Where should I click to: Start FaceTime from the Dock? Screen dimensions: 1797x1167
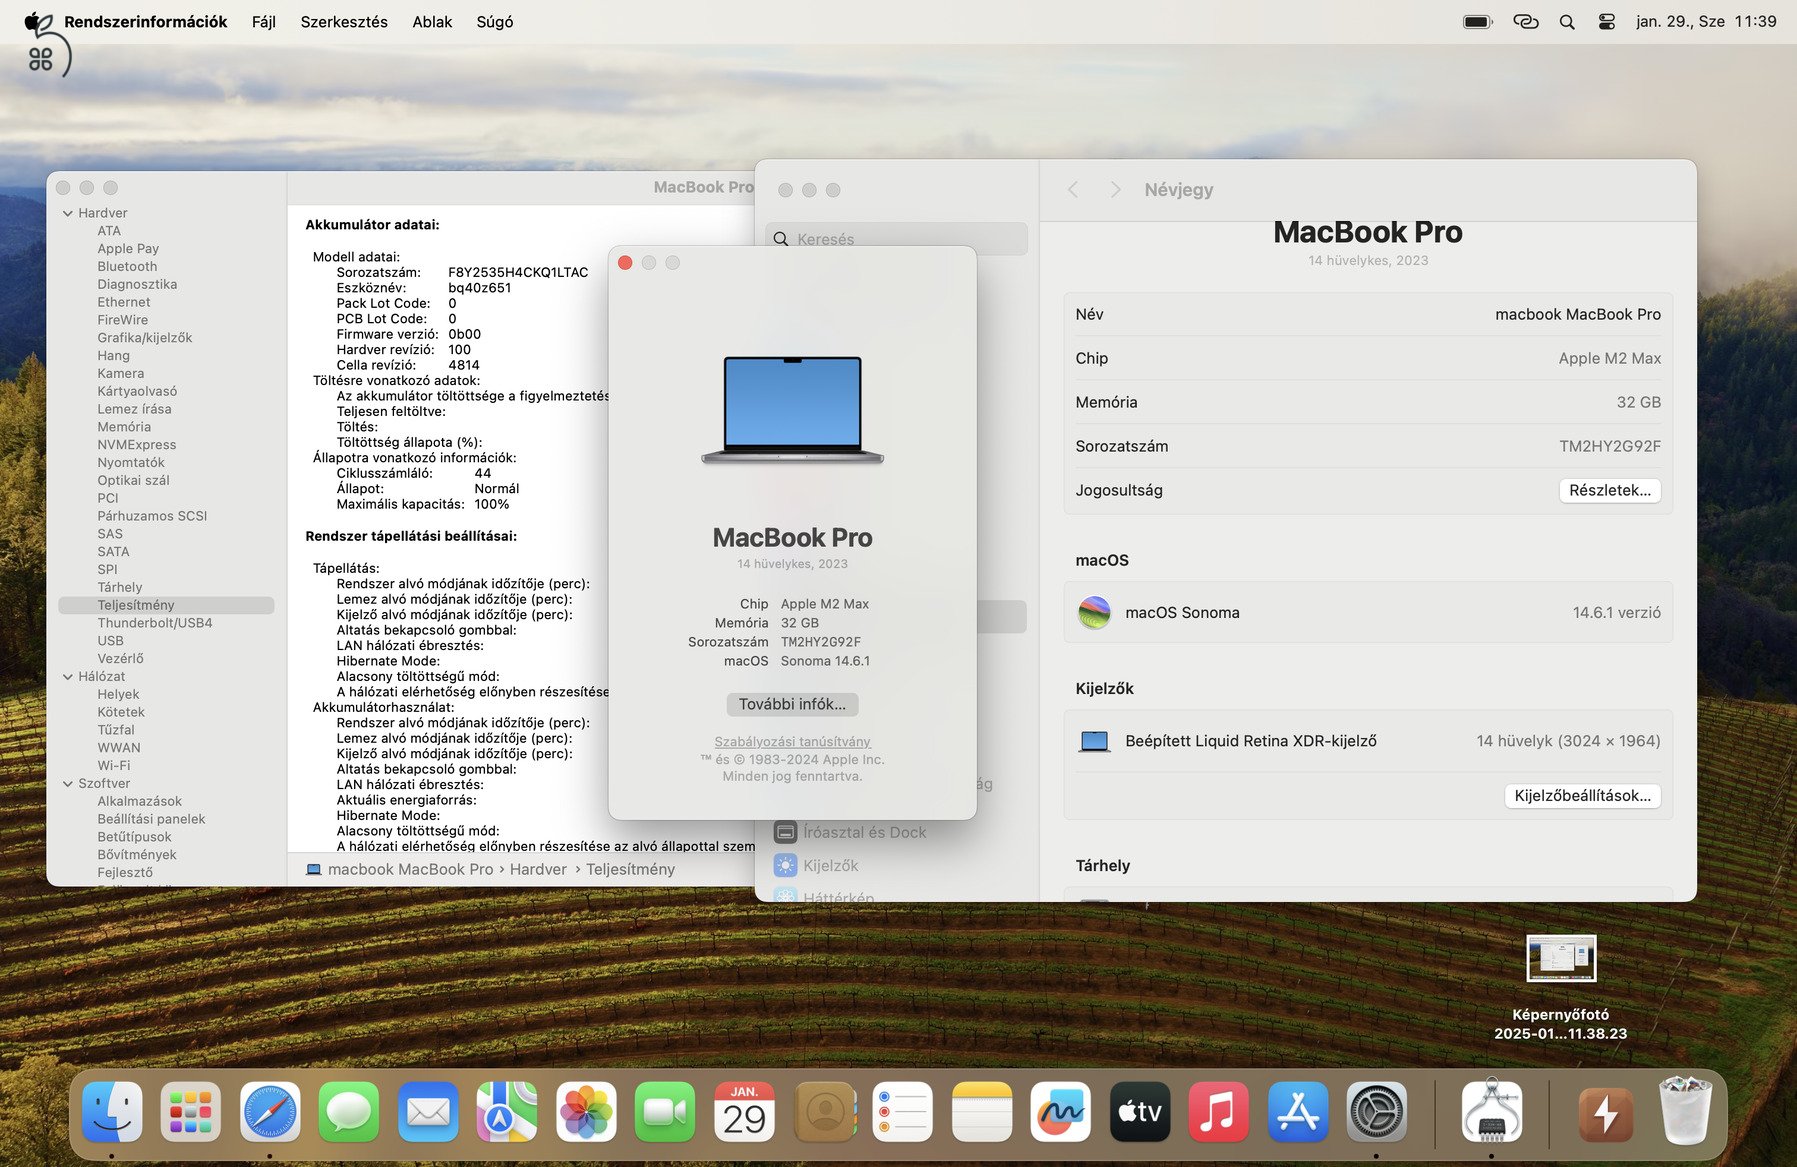(665, 1111)
